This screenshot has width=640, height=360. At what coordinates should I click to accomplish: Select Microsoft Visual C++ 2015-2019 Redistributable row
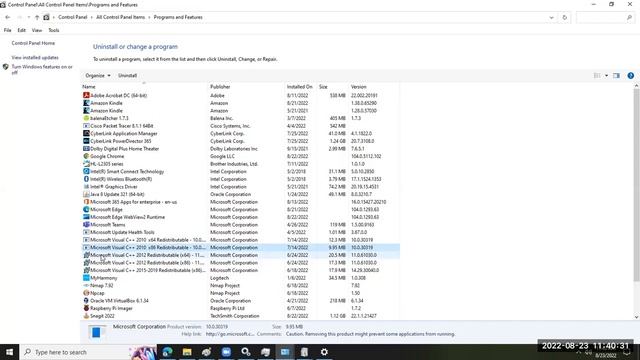240,270
